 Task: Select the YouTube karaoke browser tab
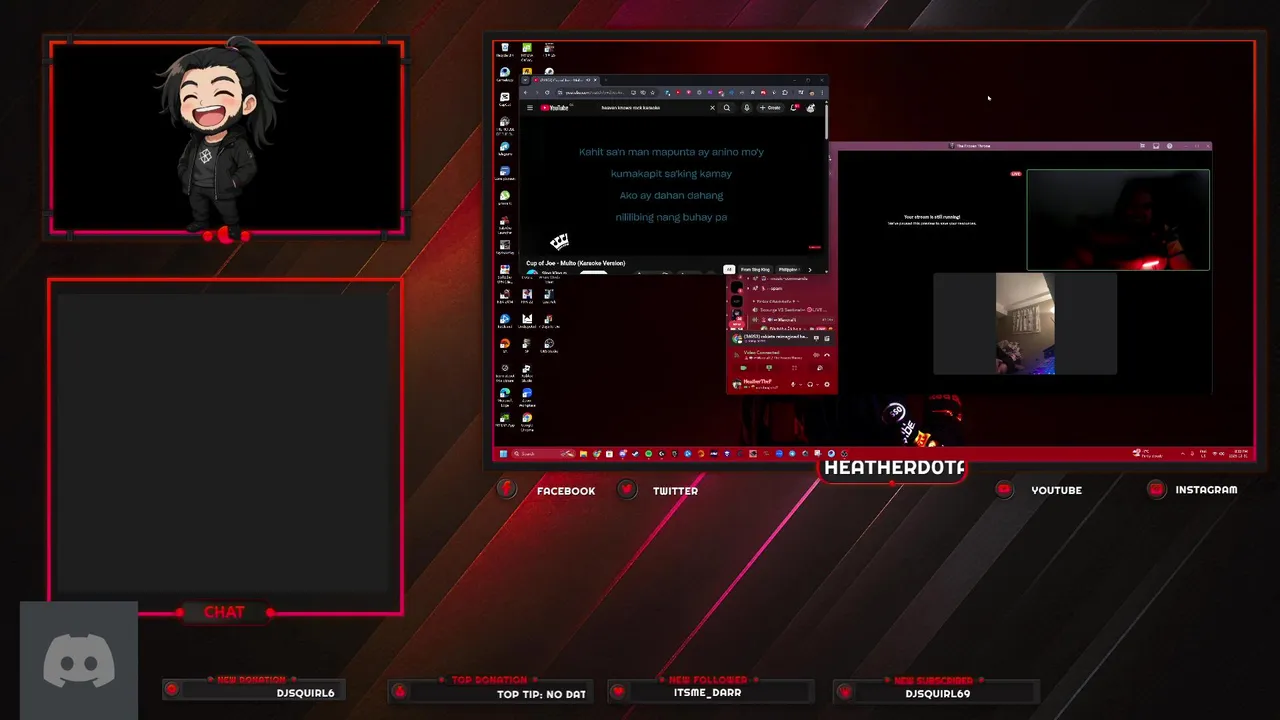click(x=565, y=80)
